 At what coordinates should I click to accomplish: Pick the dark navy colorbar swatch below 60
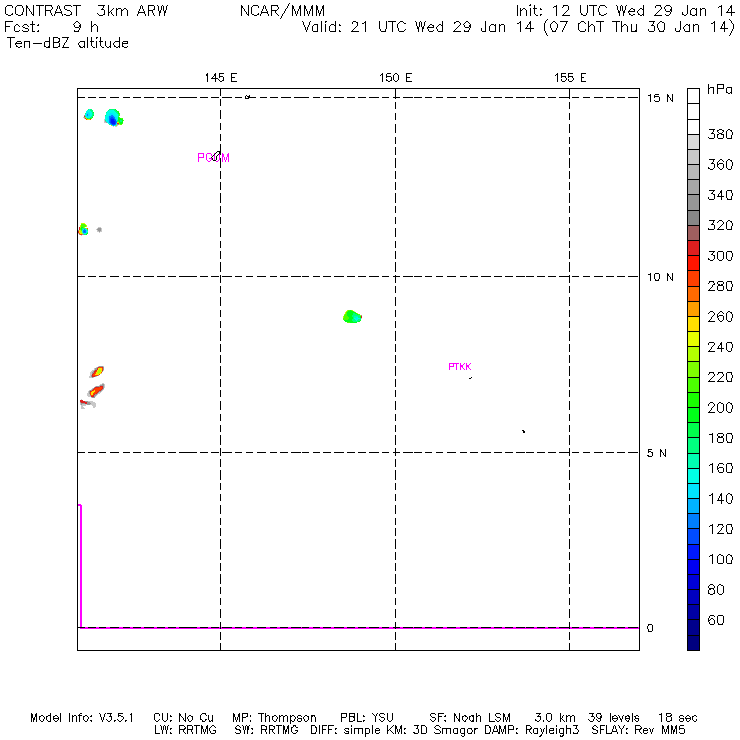click(x=693, y=643)
